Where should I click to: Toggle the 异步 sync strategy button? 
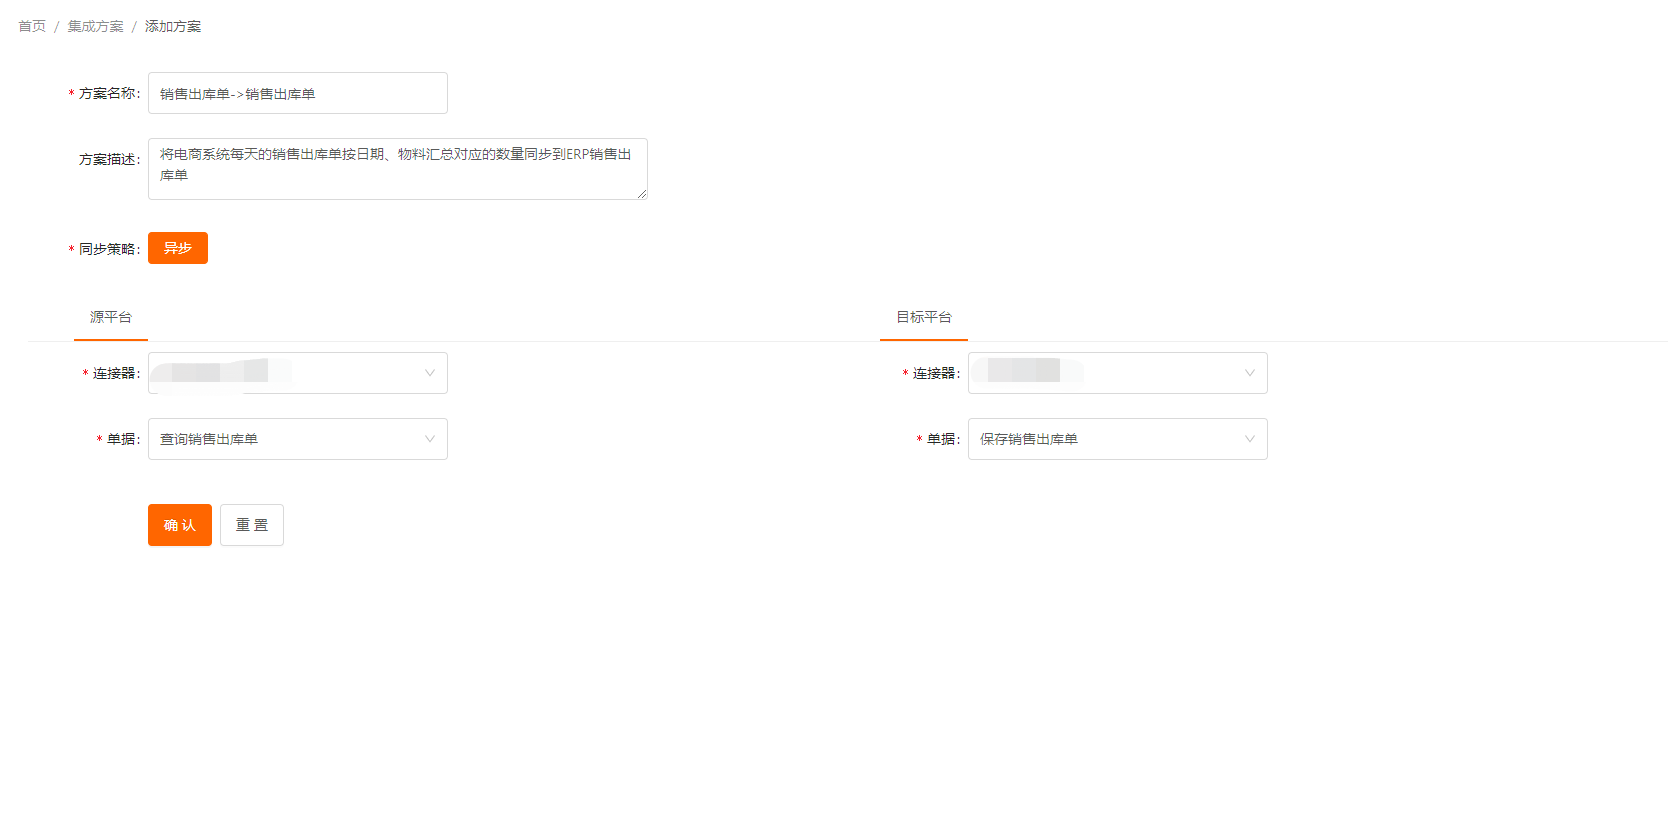[178, 248]
